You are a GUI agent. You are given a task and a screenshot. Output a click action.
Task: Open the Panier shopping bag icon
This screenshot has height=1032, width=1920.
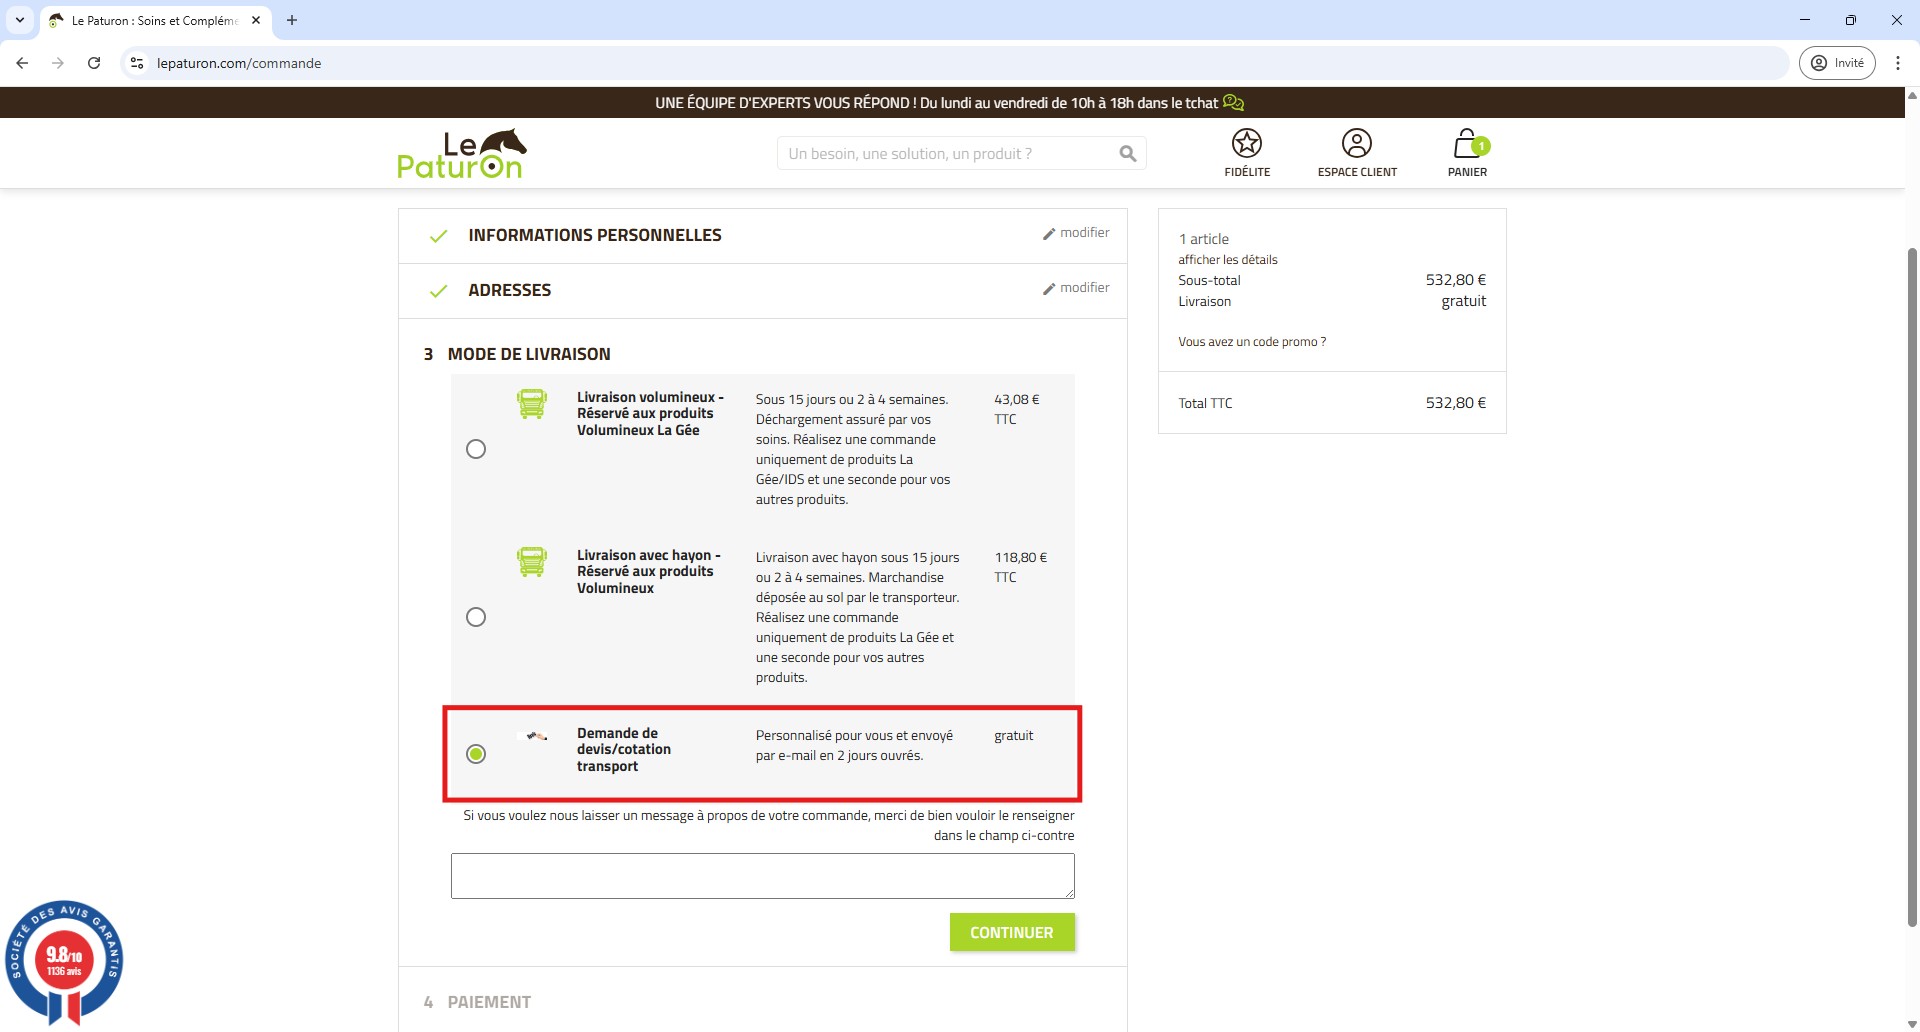coord(1467,143)
